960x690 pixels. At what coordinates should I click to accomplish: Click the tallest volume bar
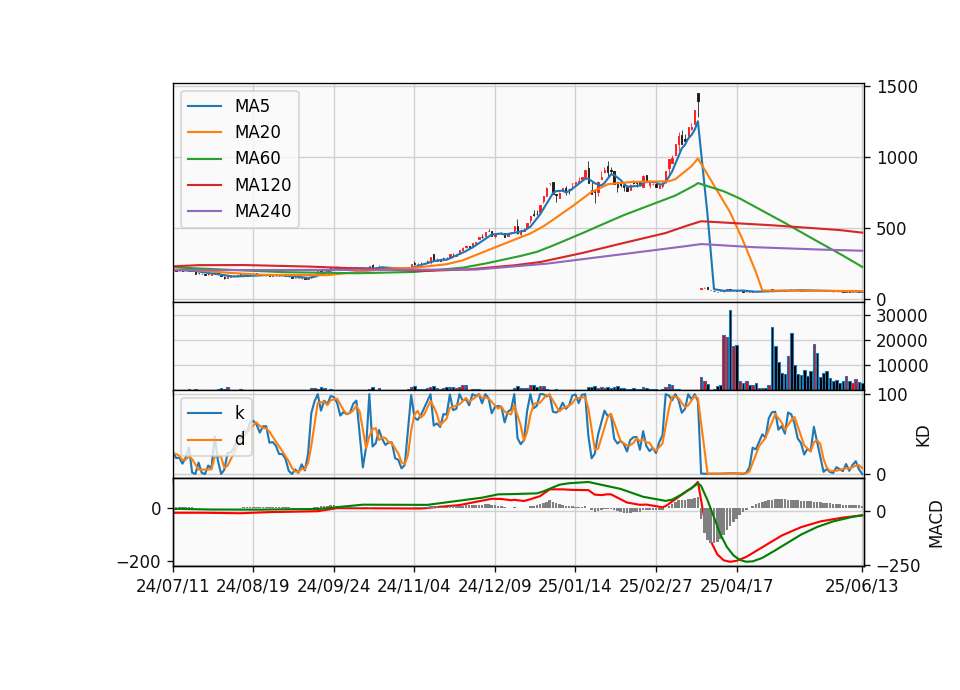pyautogui.click(x=730, y=350)
